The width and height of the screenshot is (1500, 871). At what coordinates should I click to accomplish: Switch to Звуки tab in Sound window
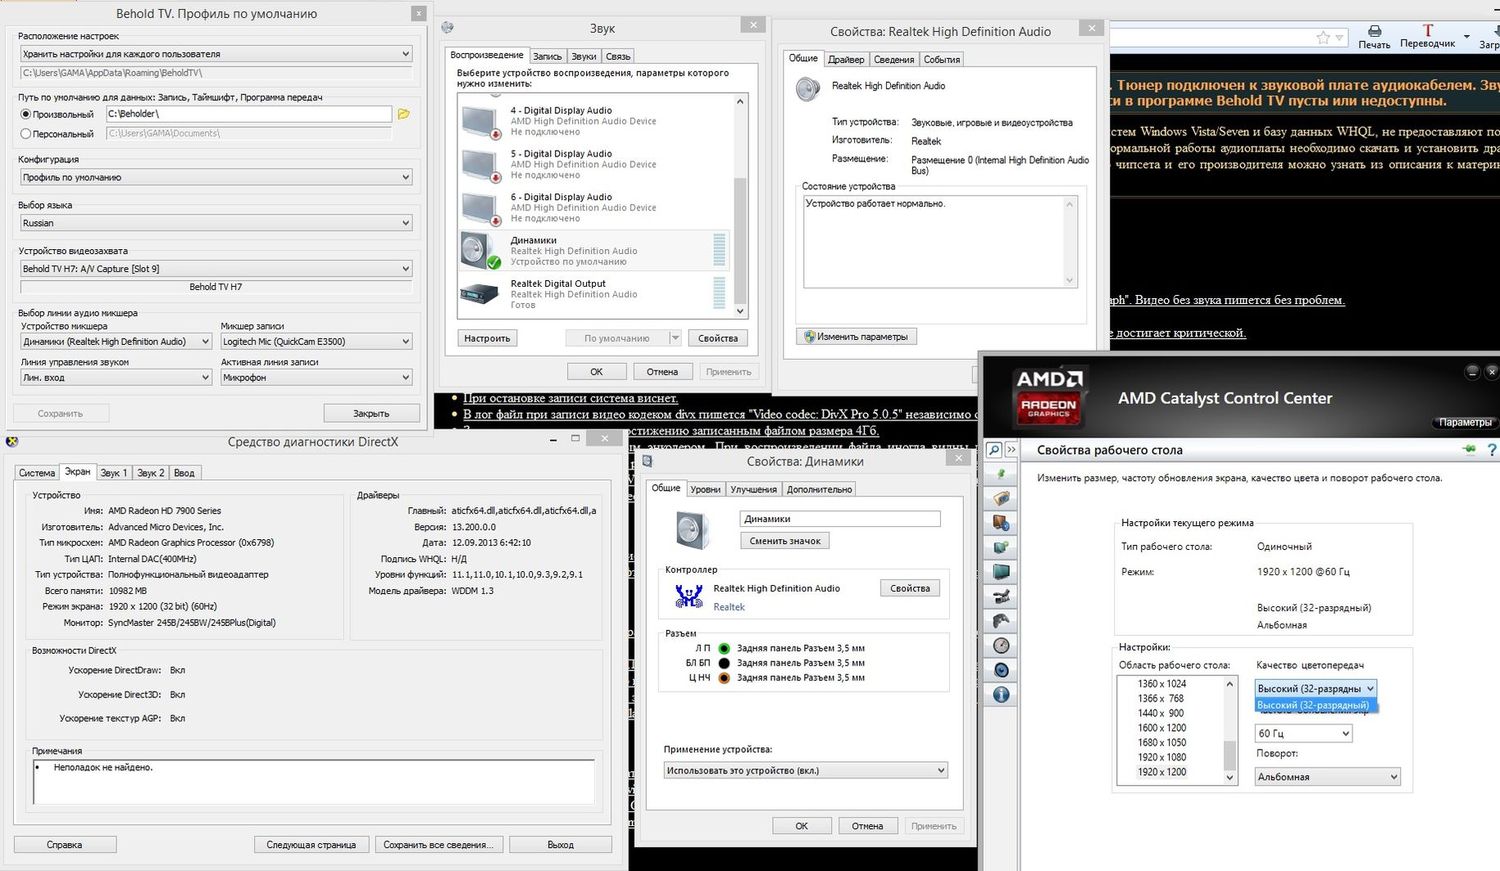[x=584, y=57]
